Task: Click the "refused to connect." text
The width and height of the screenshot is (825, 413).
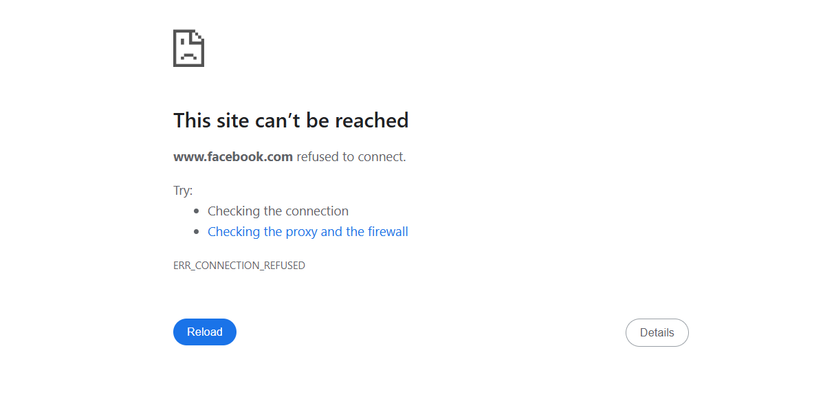Action: pyautogui.click(x=351, y=157)
